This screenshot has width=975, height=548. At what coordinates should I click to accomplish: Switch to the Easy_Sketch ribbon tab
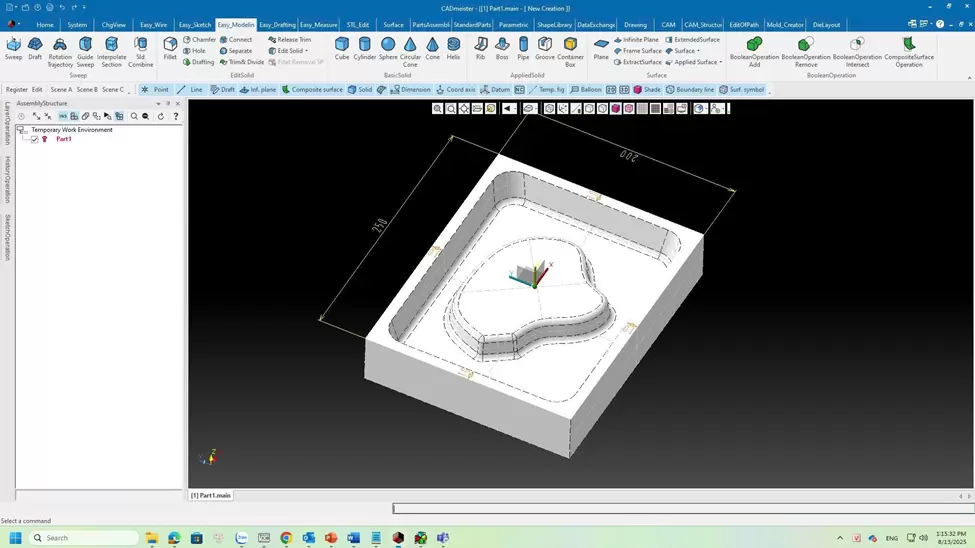[x=195, y=24]
